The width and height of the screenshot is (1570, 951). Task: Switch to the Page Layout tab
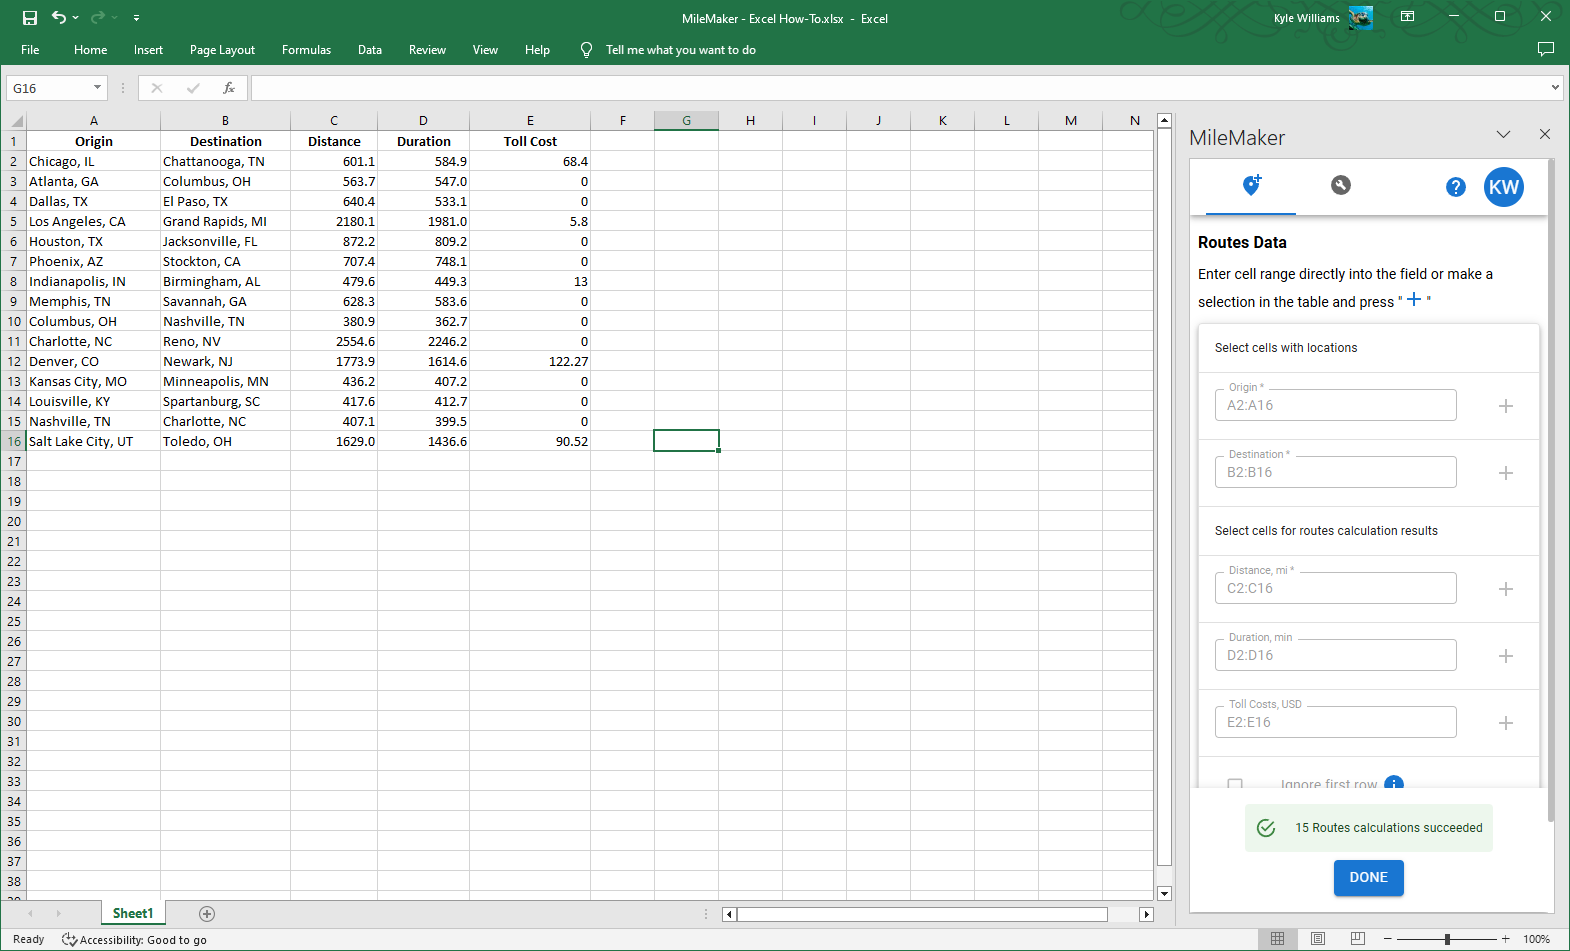[222, 50]
